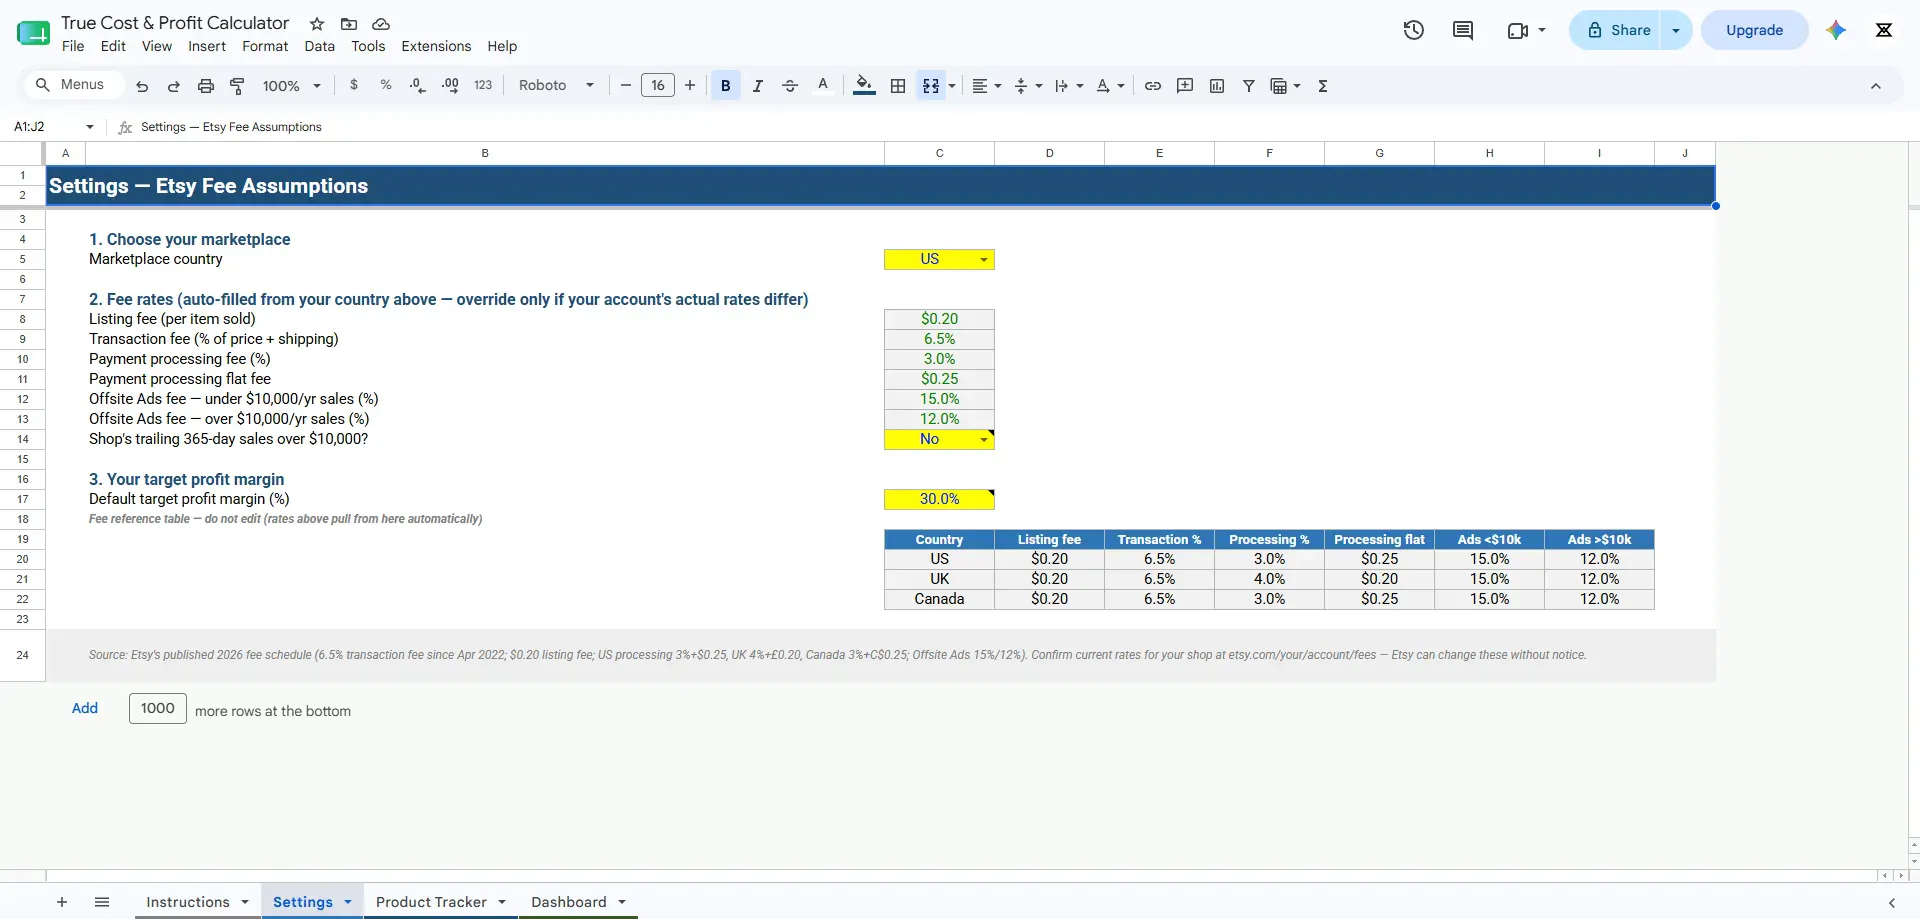Decrease decimal places icon

click(418, 85)
